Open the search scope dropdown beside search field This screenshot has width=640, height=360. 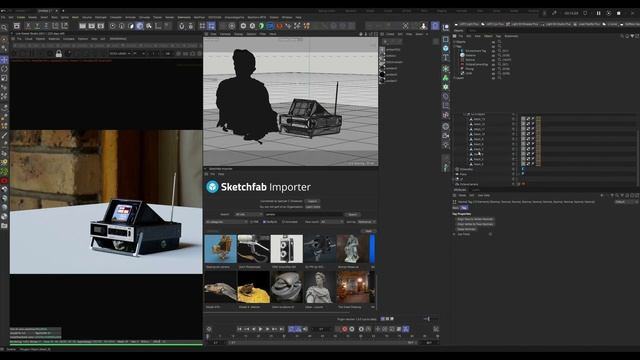[248, 214]
